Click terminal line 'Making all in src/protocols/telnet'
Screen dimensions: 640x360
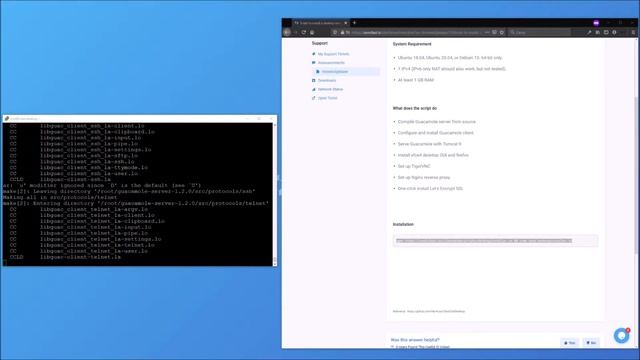(x=60, y=197)
